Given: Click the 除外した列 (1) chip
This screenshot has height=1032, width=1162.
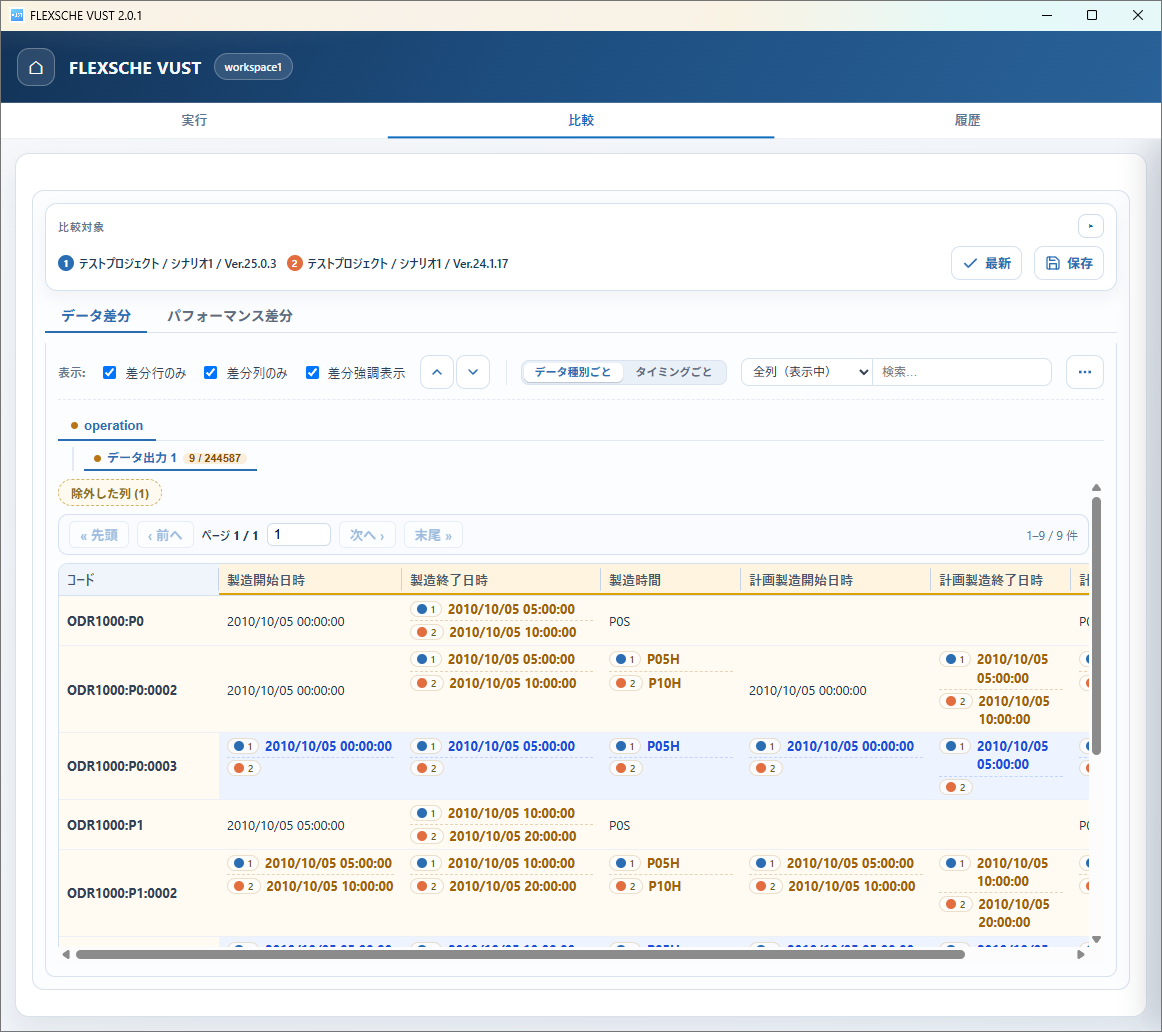Looking at the screenshot, I should tap(110, 493).
